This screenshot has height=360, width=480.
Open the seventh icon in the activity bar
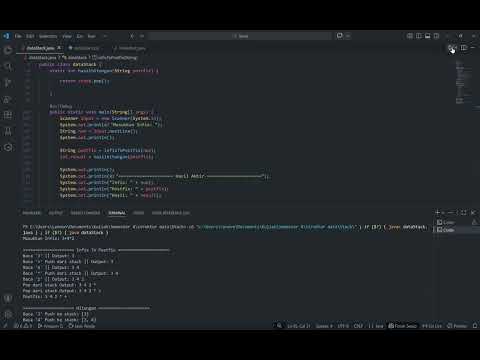point(8,147)
